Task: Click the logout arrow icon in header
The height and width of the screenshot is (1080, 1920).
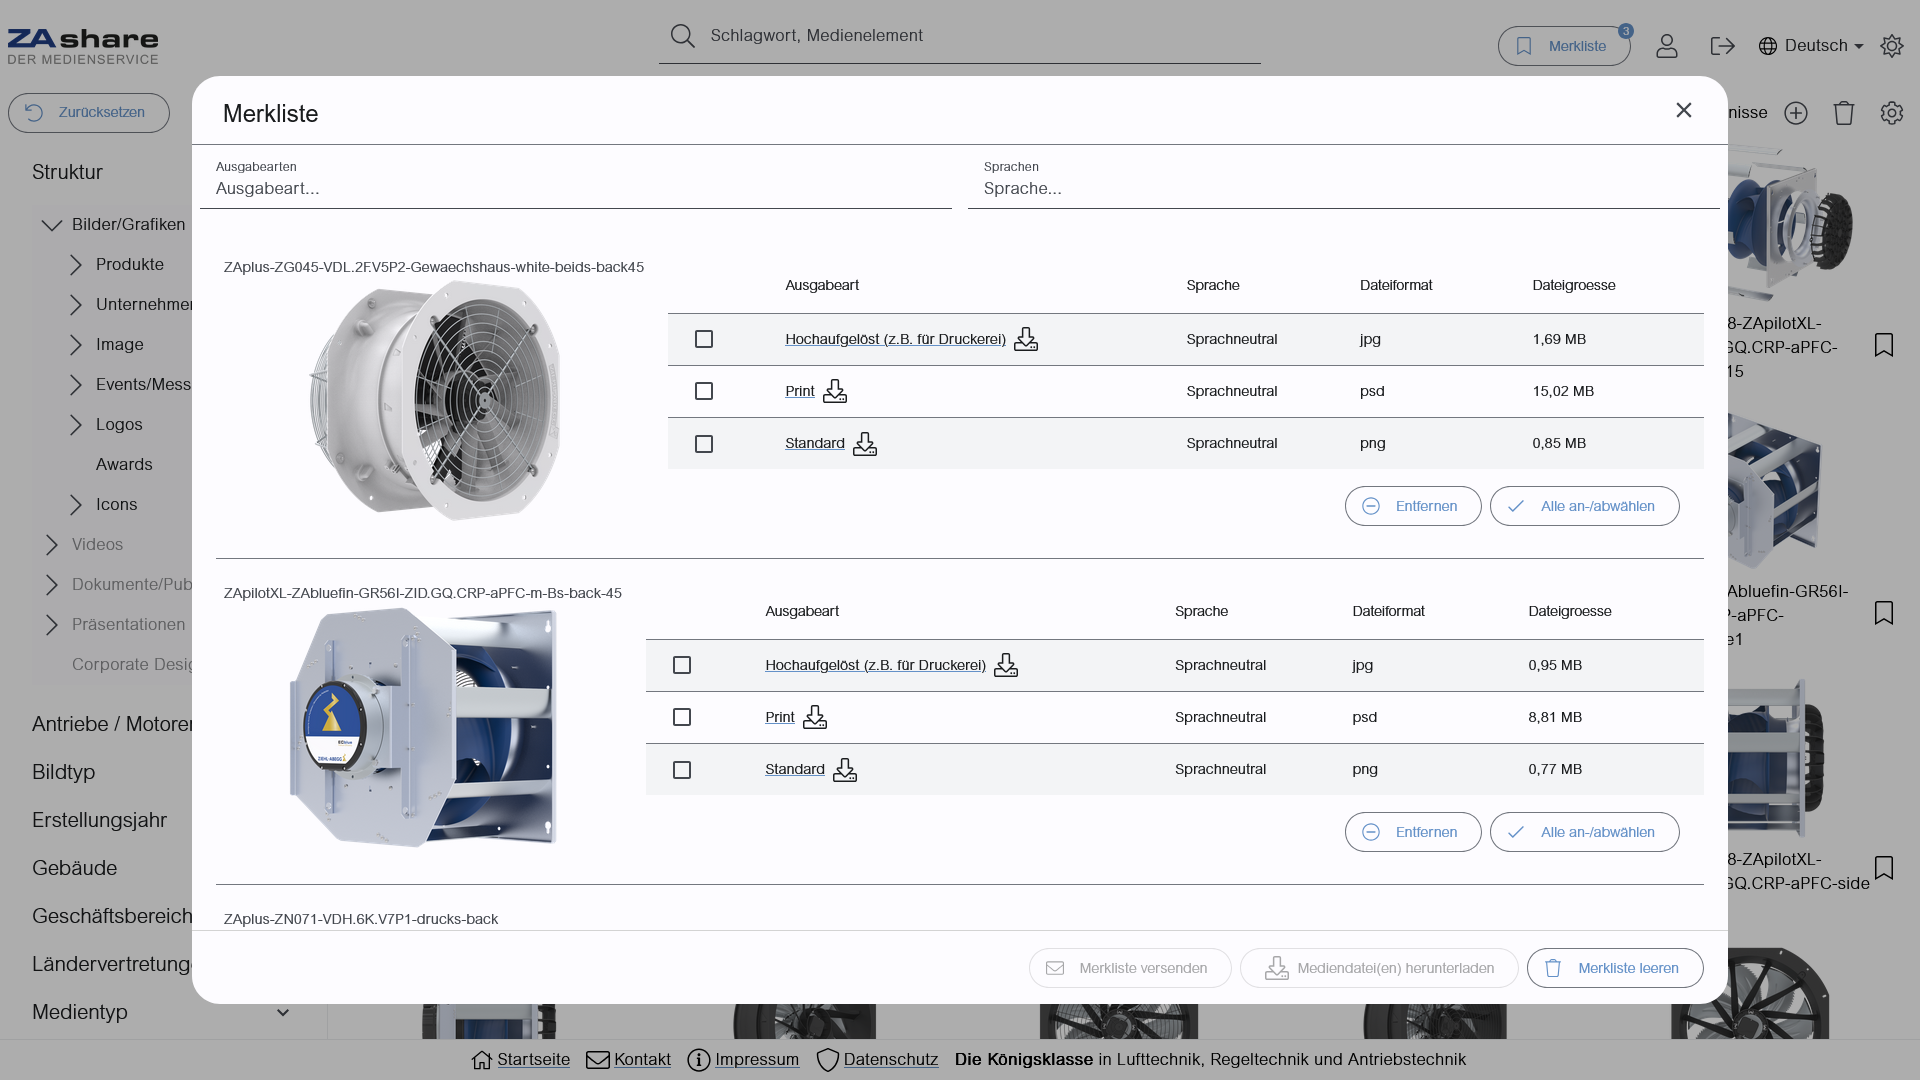Action: [x=1722, y=46]
